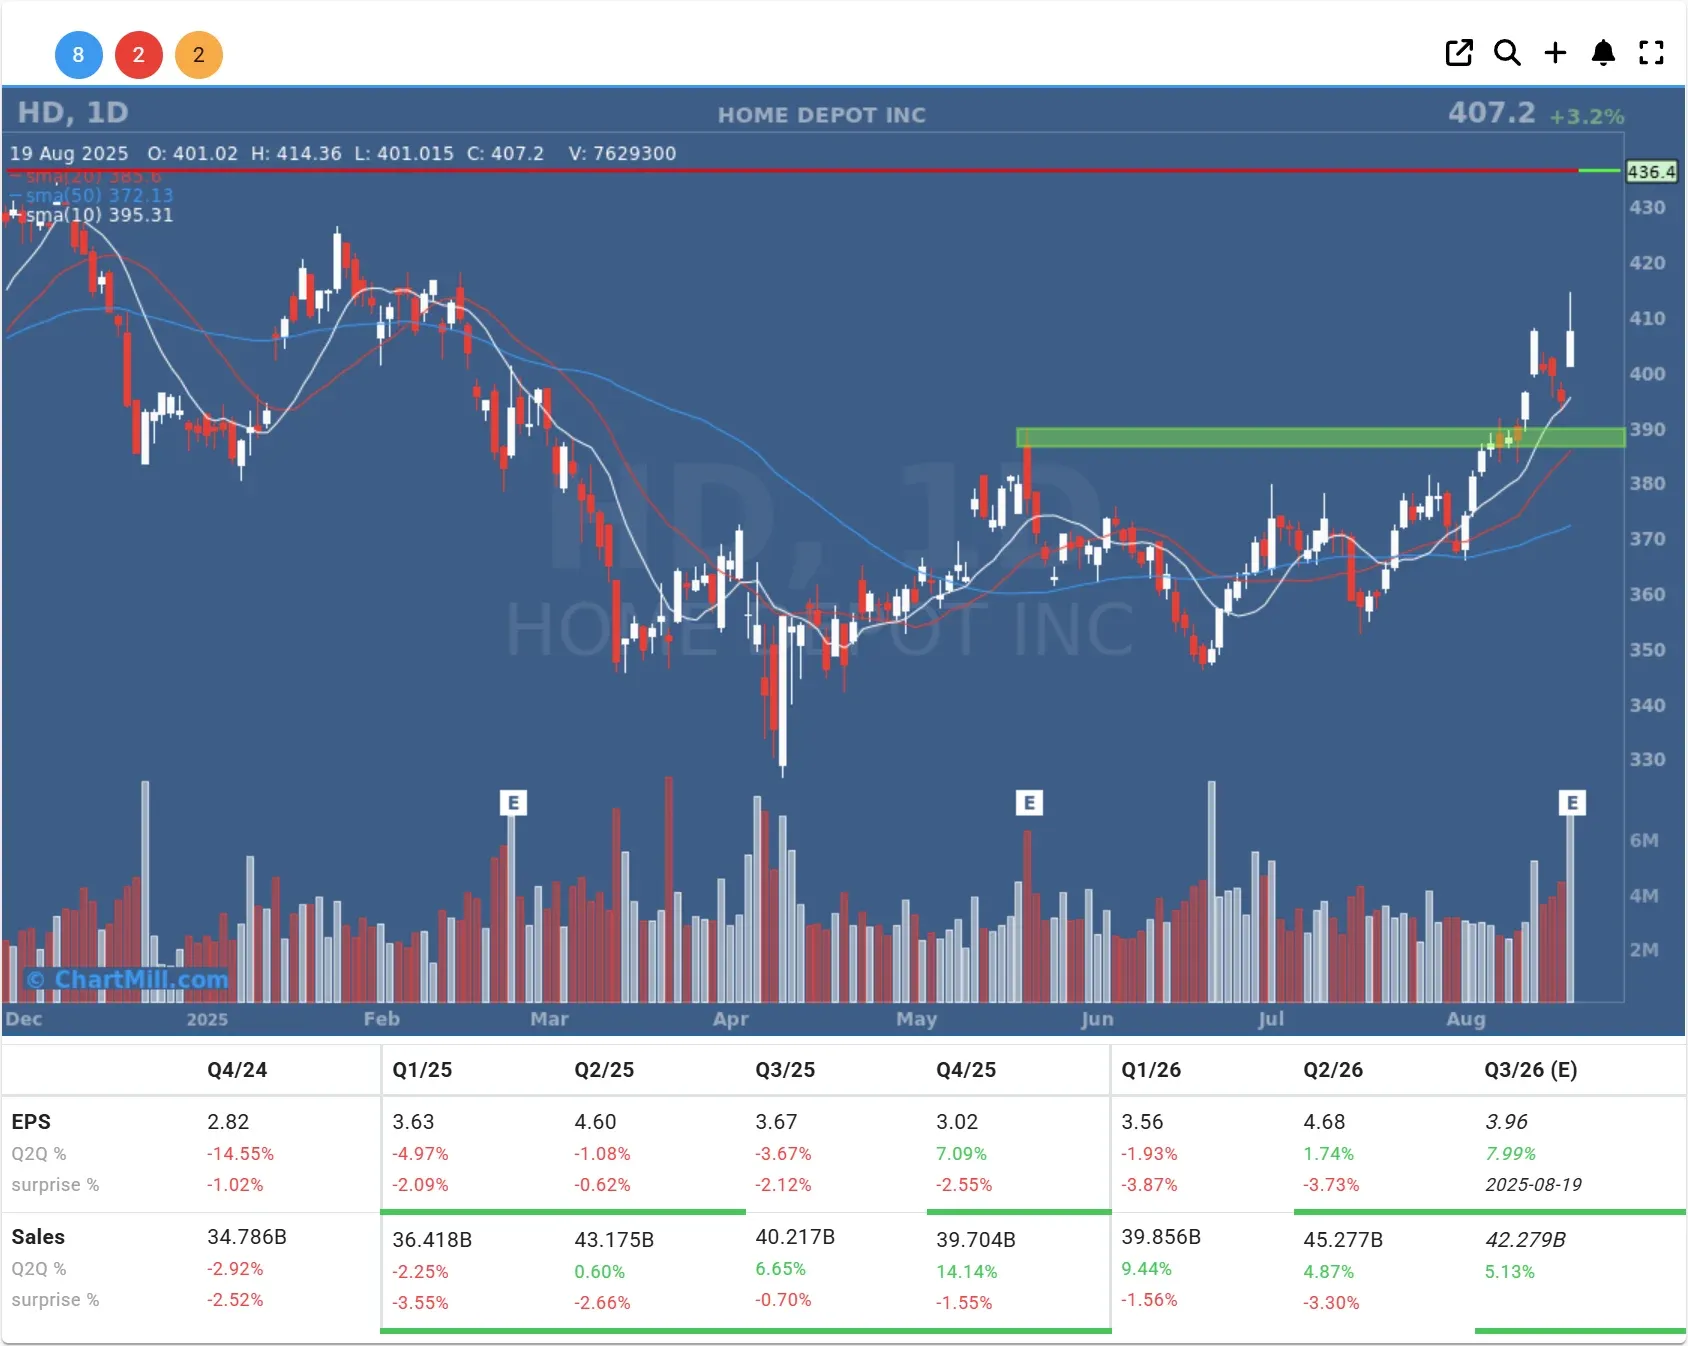Click the green support zone rectangle
This screenshot has width=1688, height=1346.
tap(1320, 437)
